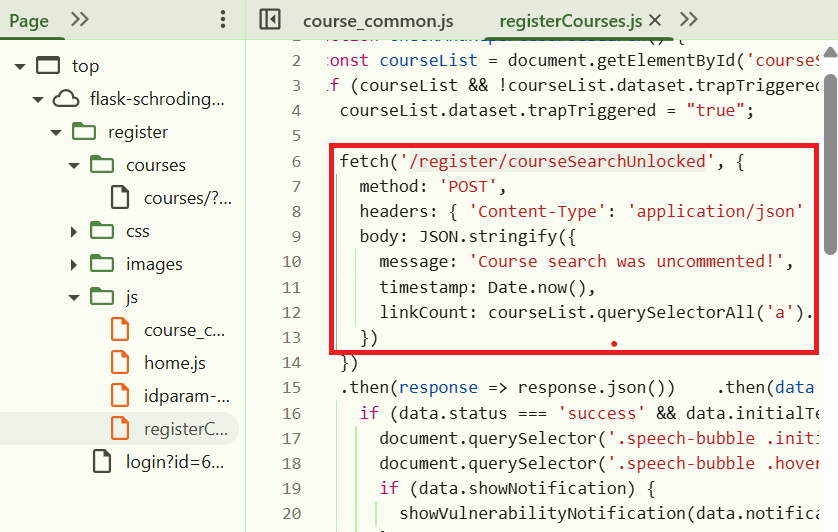Toggle the navigator sidebar panel icon
The image size is (838, 532).
[270, 20]
